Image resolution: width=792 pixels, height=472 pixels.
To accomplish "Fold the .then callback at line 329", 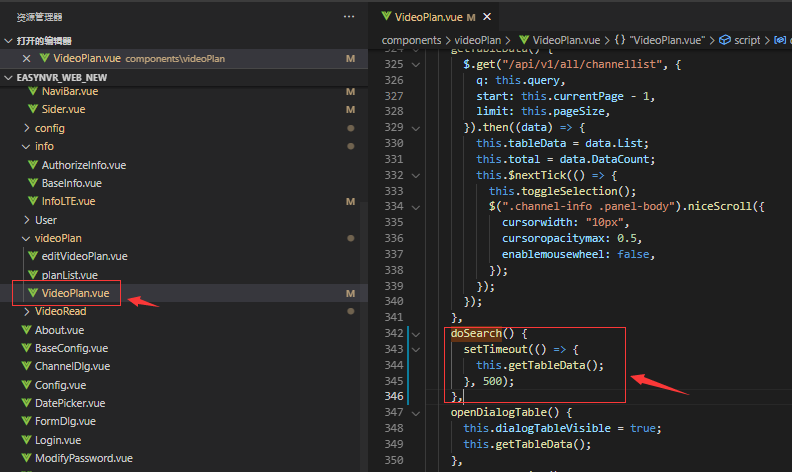I will tap(416, 128).
